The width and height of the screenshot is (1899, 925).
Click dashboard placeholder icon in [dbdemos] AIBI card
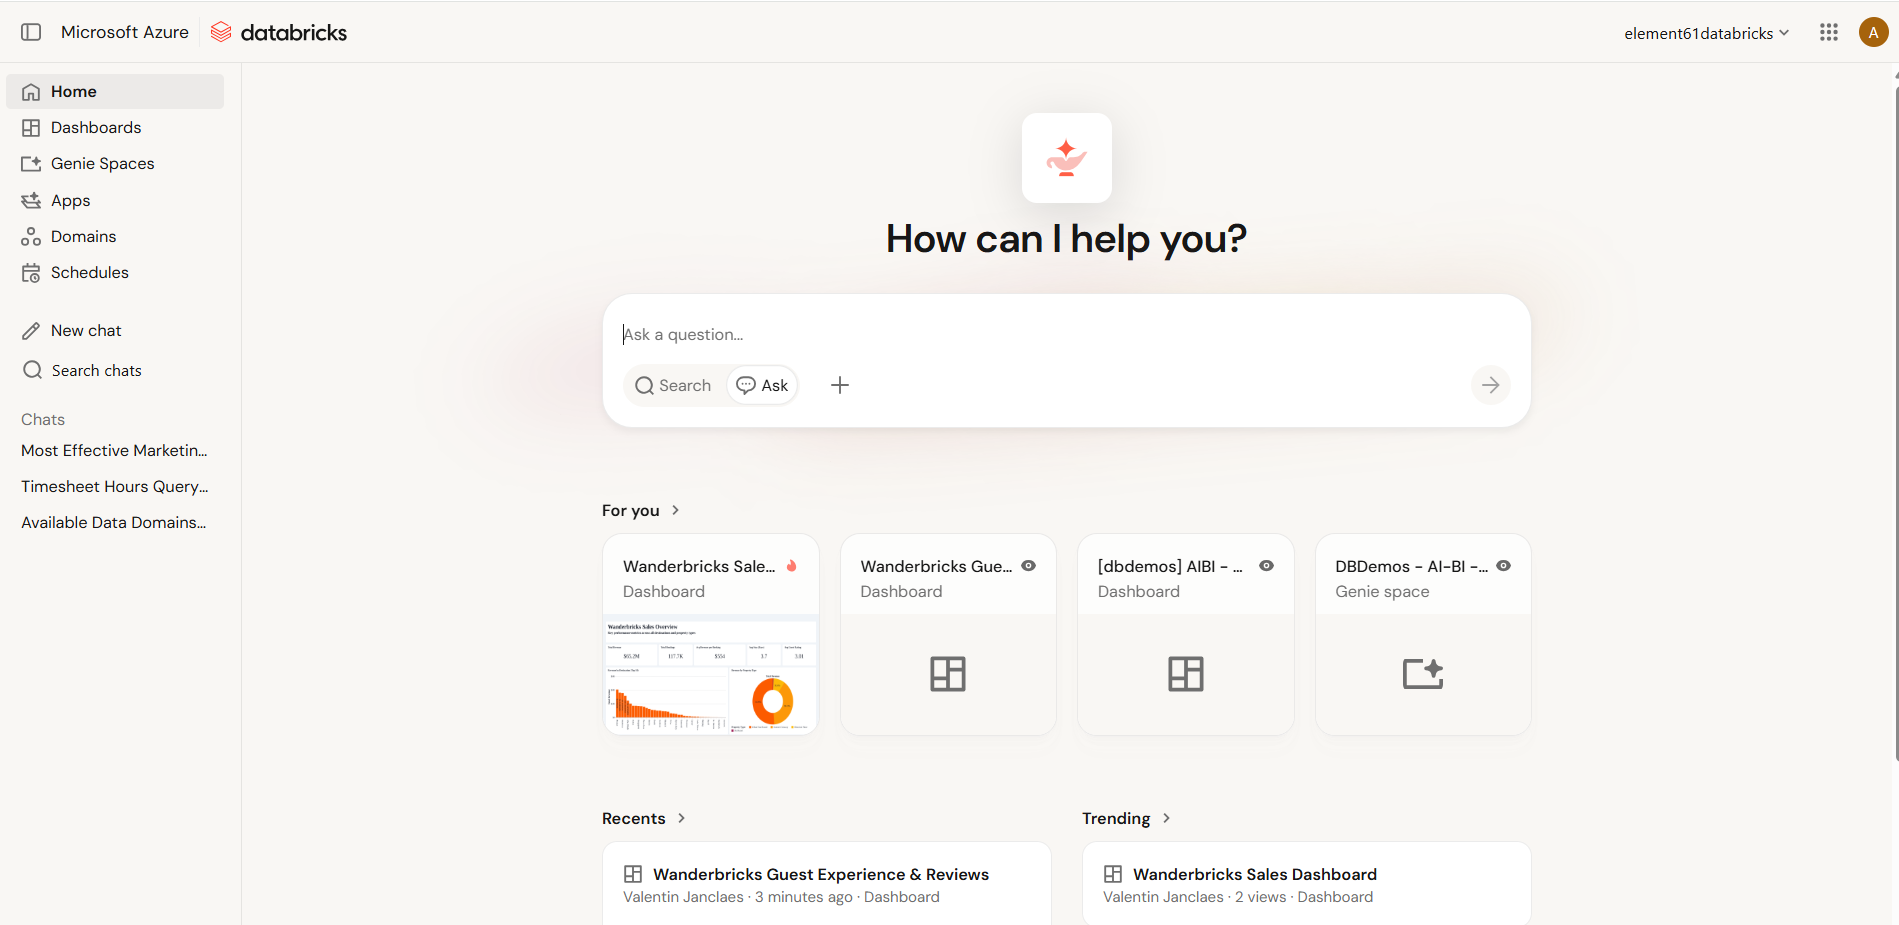[1186, 674]
